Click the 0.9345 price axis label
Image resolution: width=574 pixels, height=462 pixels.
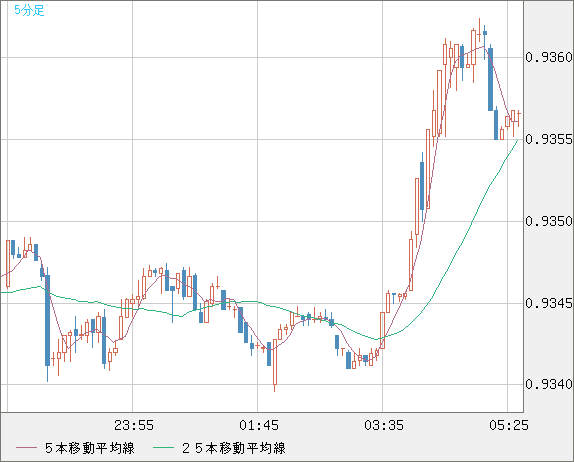549,303
